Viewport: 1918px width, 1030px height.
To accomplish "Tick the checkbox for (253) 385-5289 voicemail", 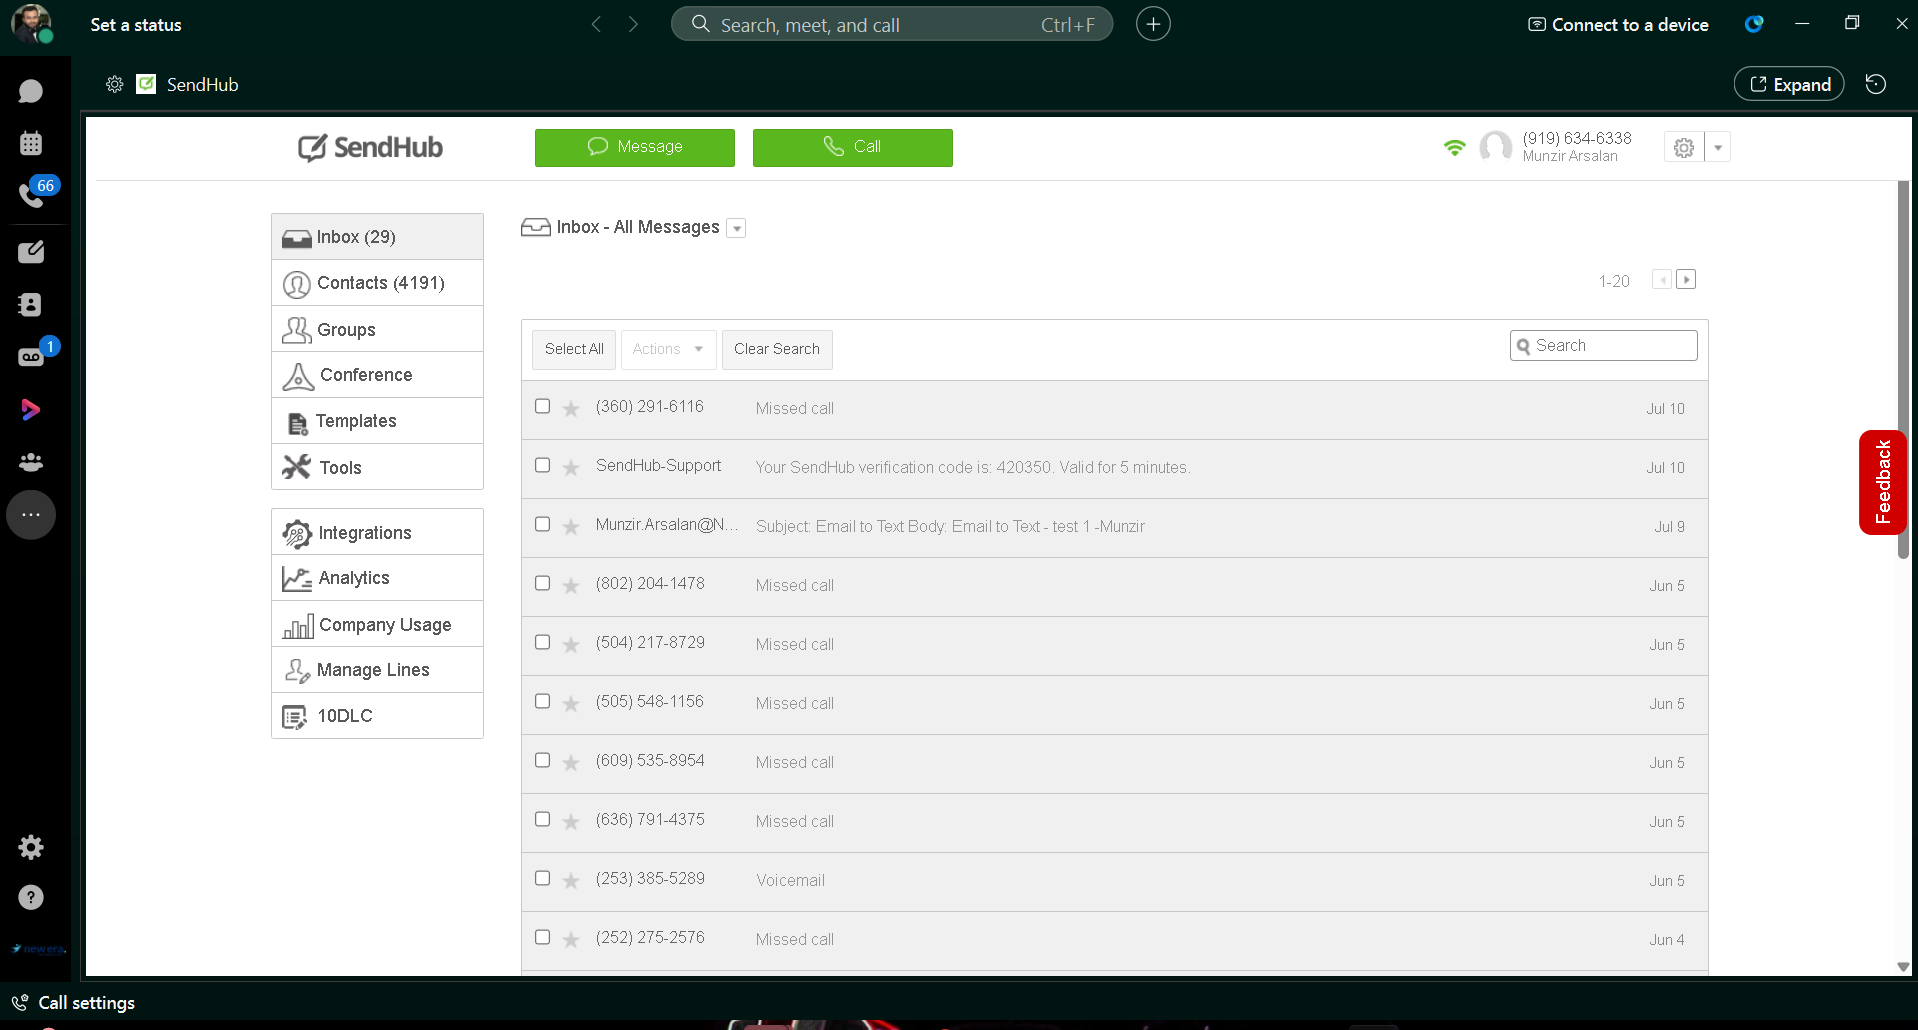I will (543, 879).
